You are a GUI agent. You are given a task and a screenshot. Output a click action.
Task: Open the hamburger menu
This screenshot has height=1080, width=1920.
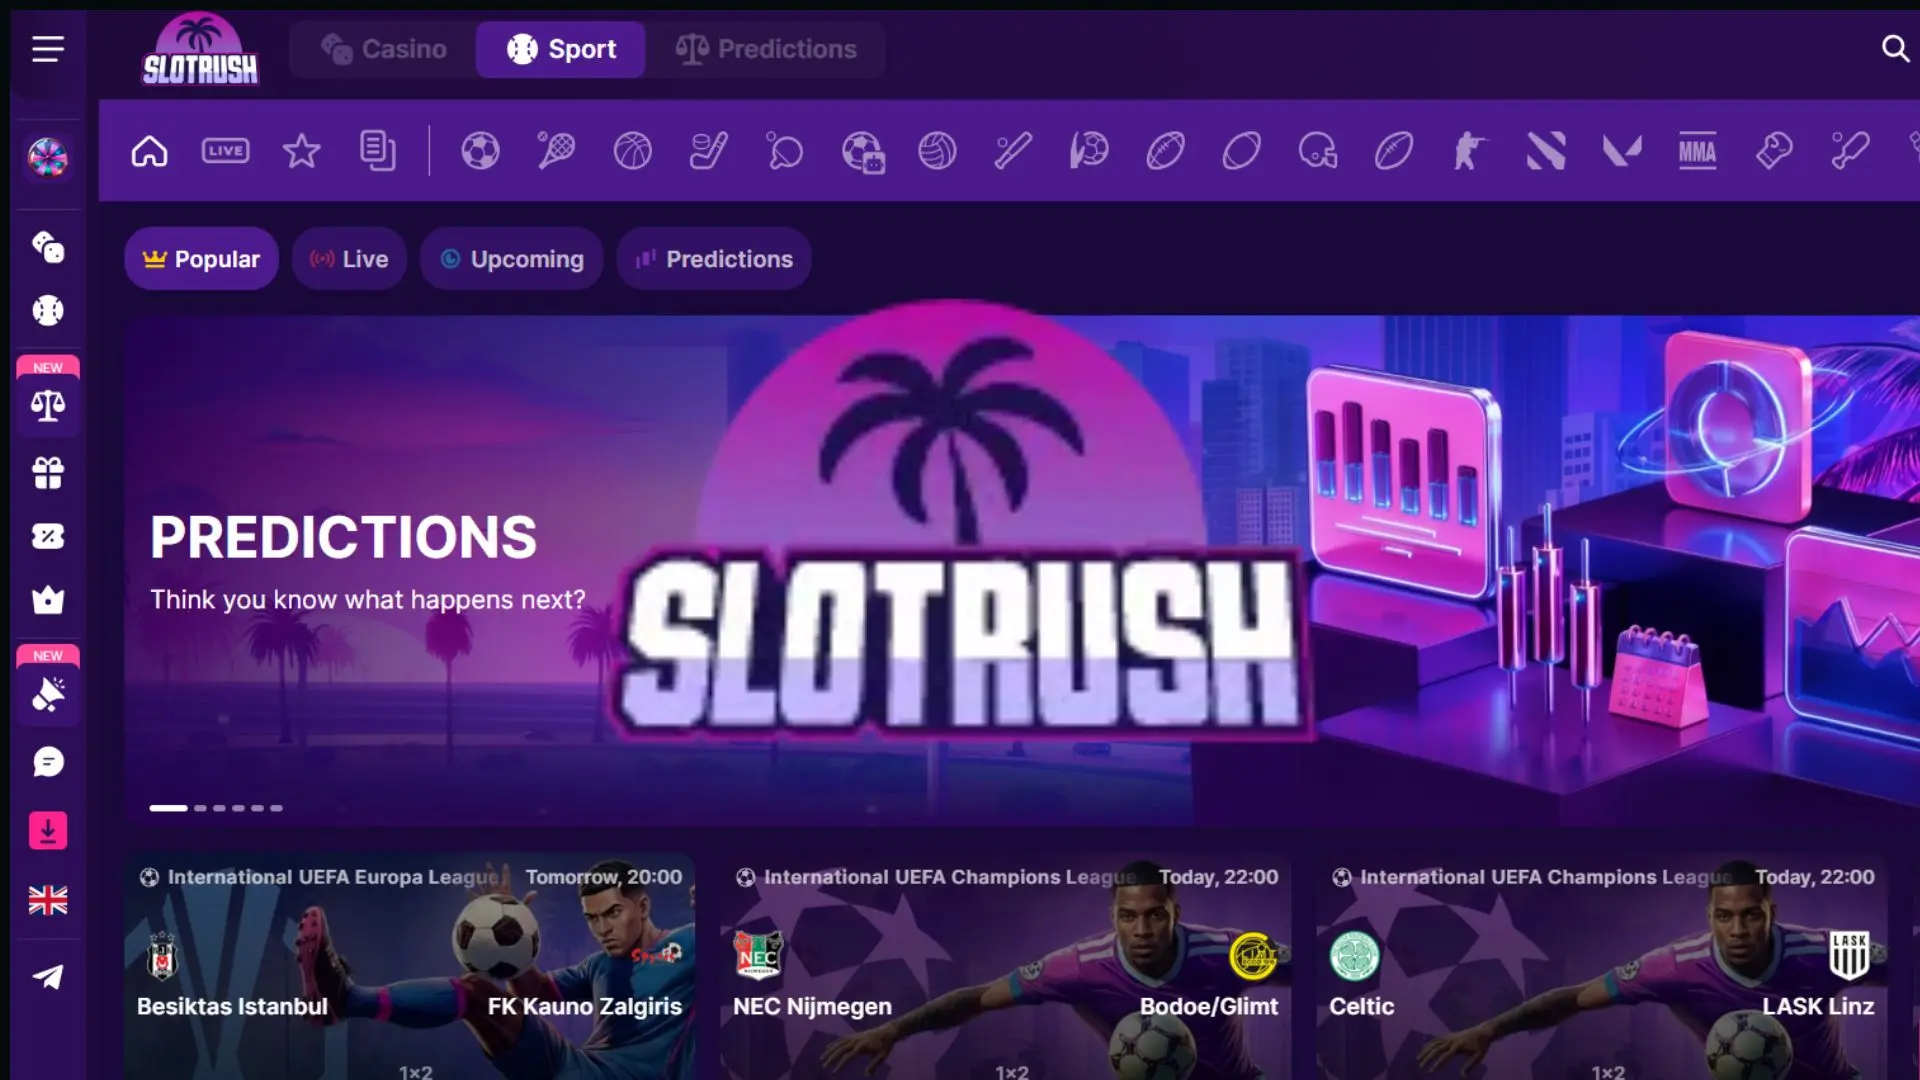pyautogui.click(x=47, y=49)
